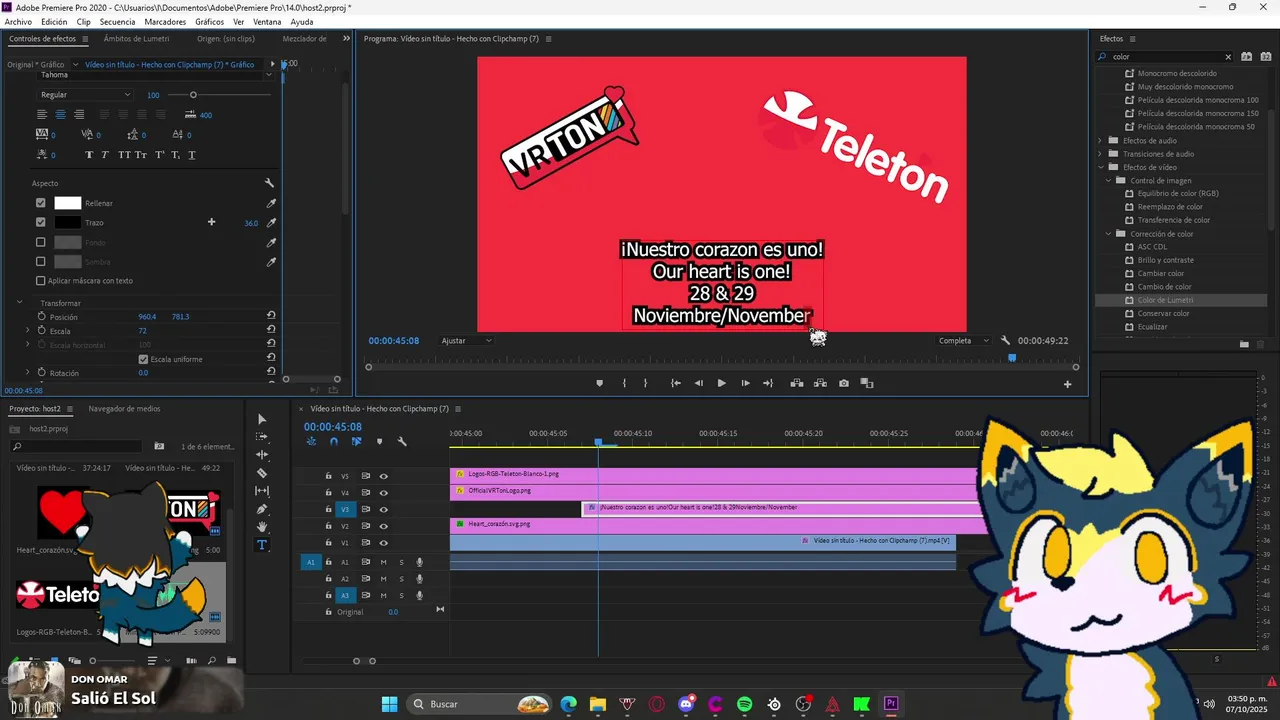This screenshot has width=1280, height=720.
Task: Select the Selection arrow tool
Action: click(262, 419)
